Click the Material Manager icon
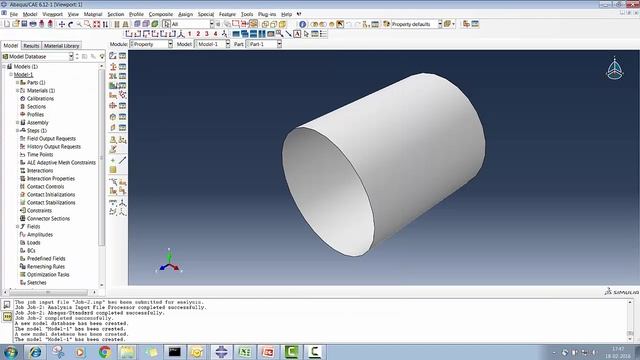This screenshot has width=640, height=360. point(122,56)
